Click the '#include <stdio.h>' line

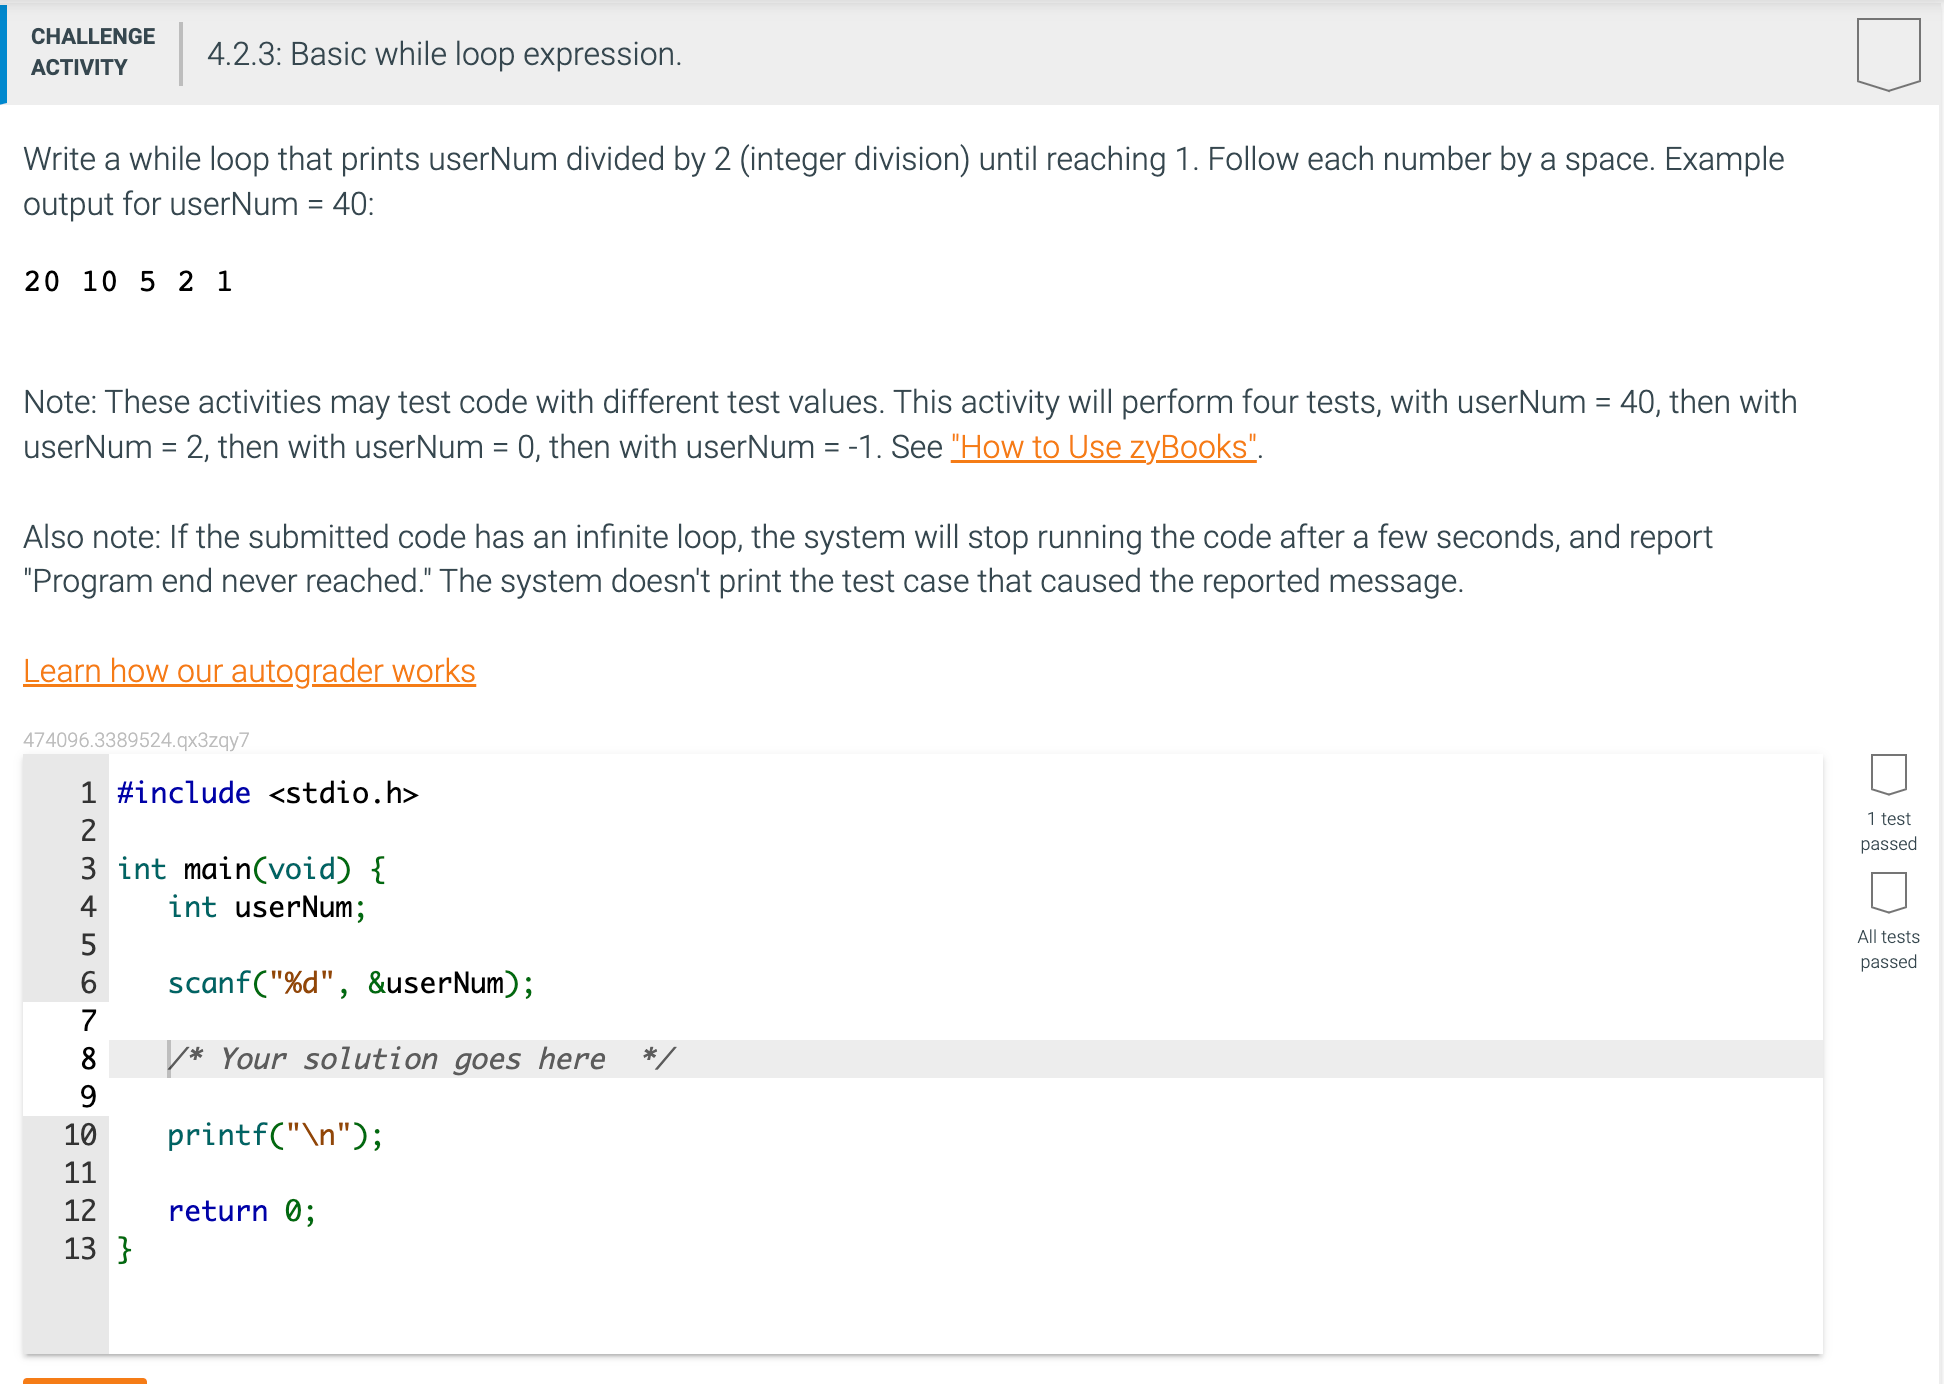267,793
